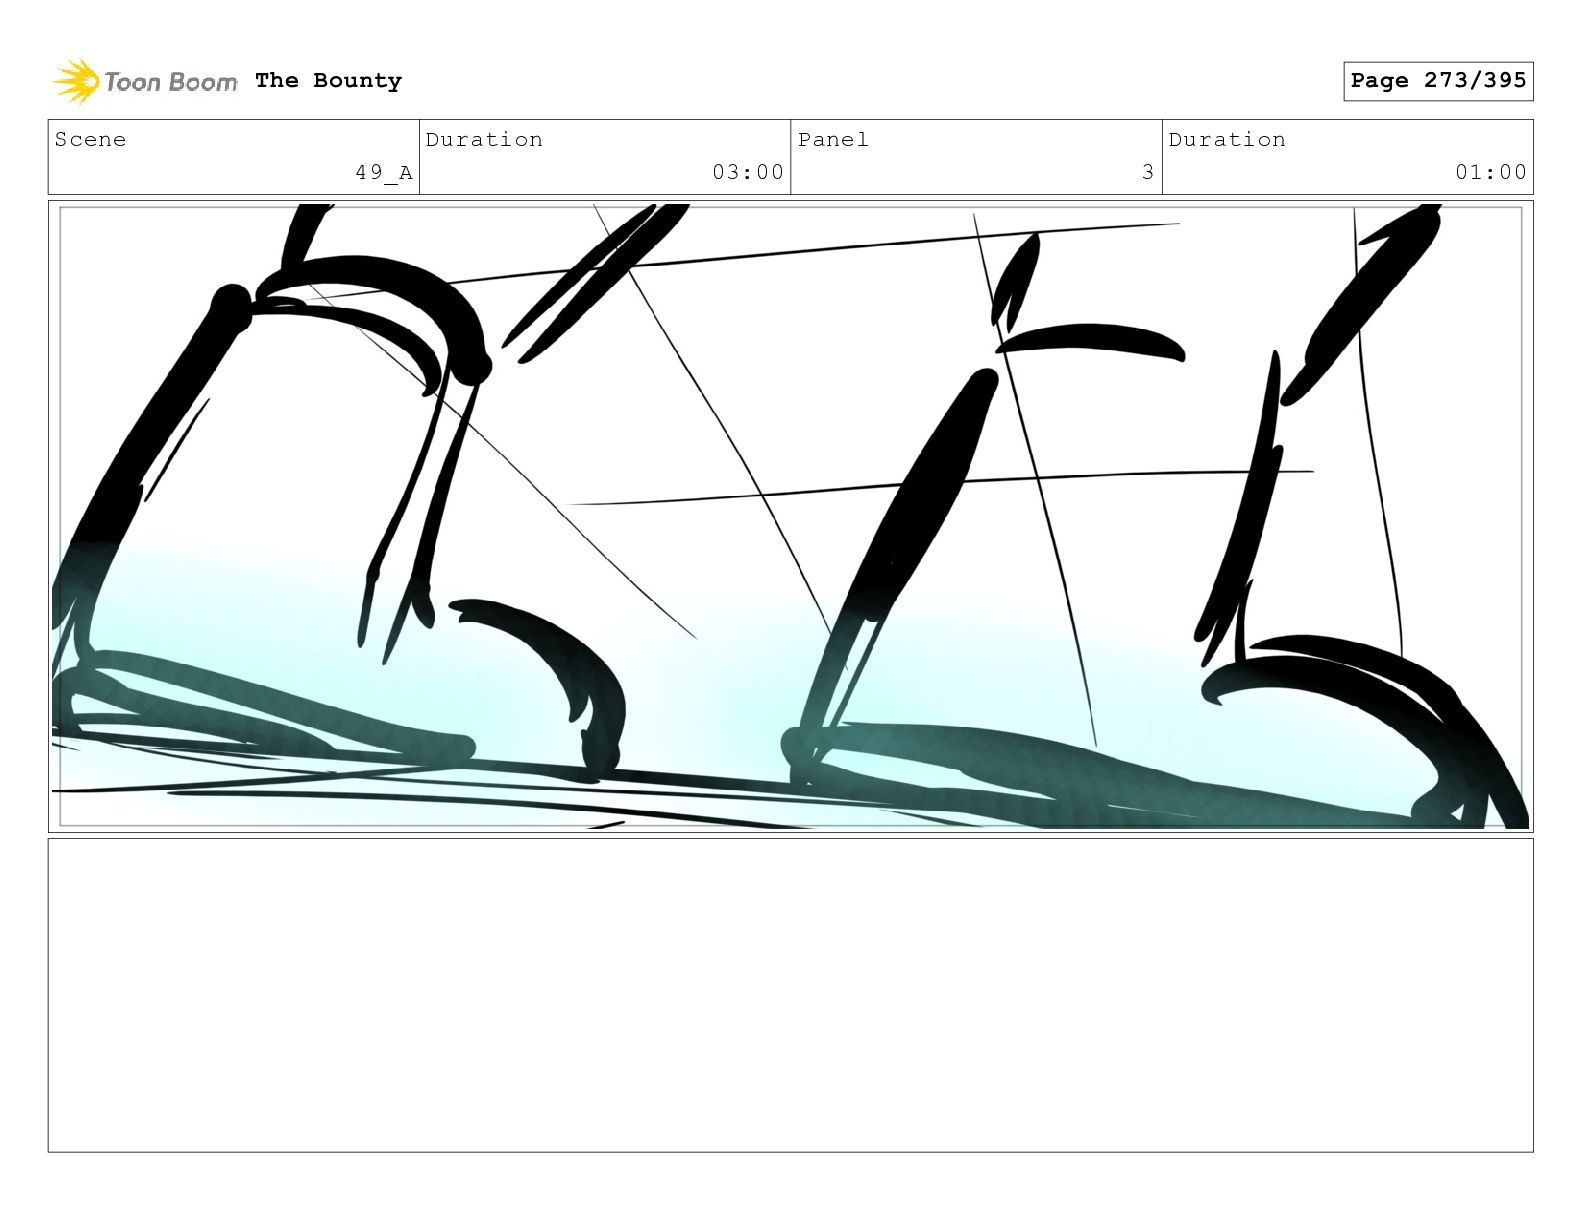
Task: Select the title text 'The Bounty'
Action: 328,81
